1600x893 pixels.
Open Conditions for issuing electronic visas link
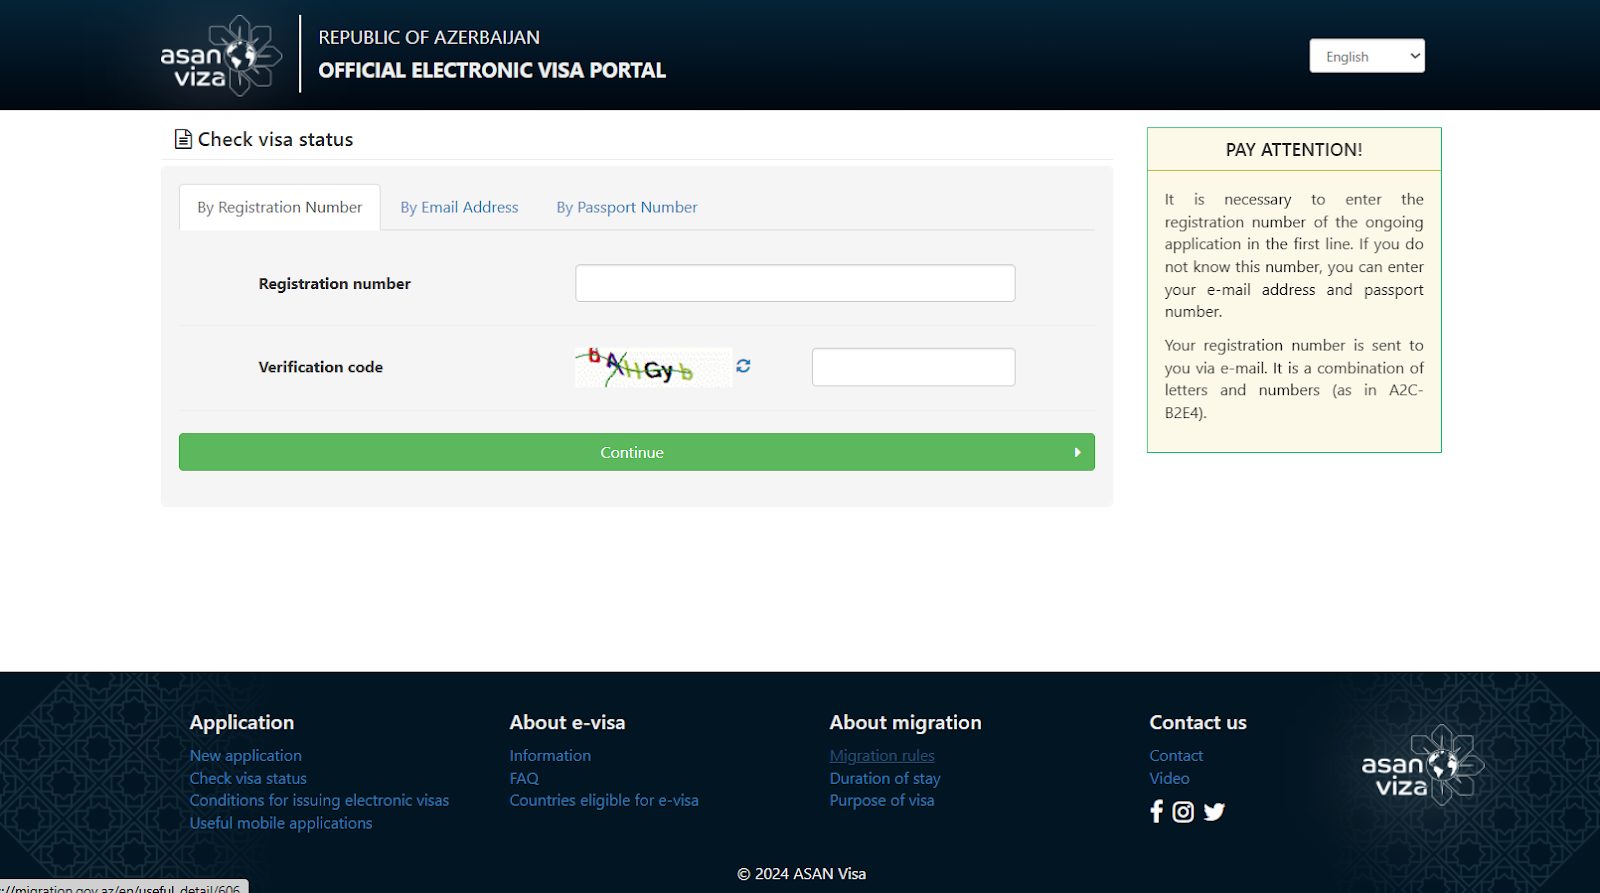[x=319, y=800]
